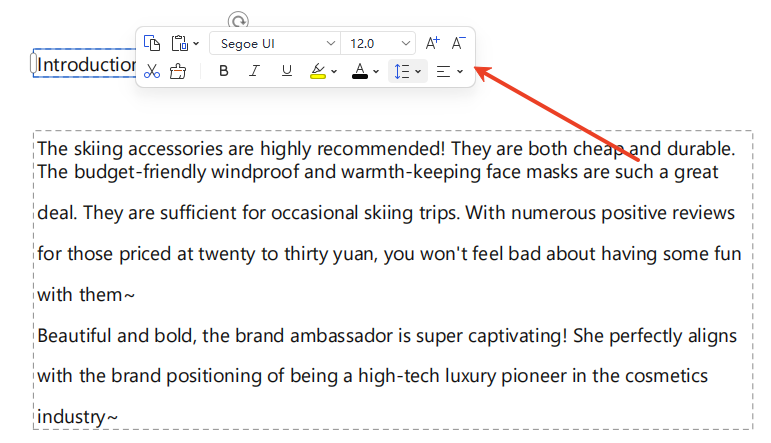The image size is (771, 443).
Task: Expand the font color dropdown arrow
Action: 376,72
